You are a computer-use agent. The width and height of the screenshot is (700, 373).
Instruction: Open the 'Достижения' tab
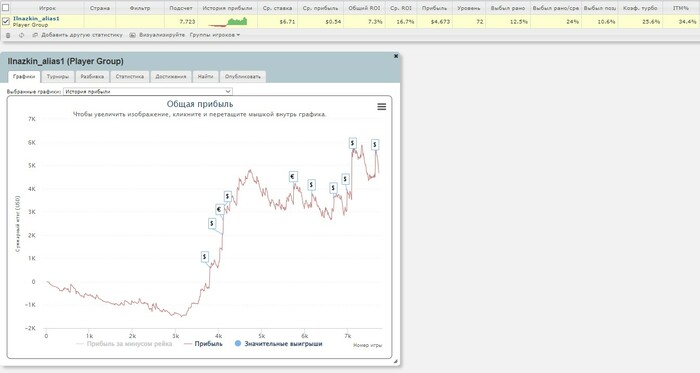tap(171, 77)
